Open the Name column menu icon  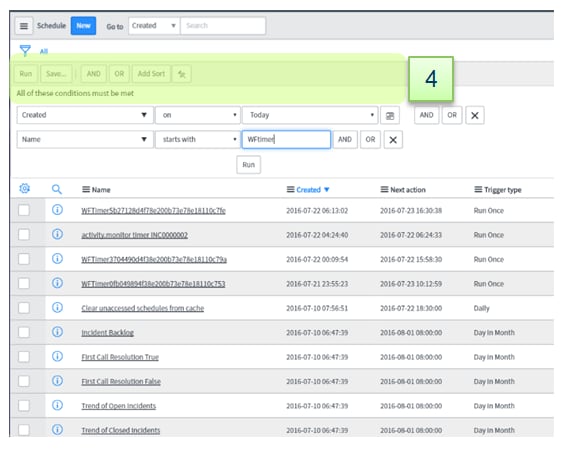click(x=86, y=189)
